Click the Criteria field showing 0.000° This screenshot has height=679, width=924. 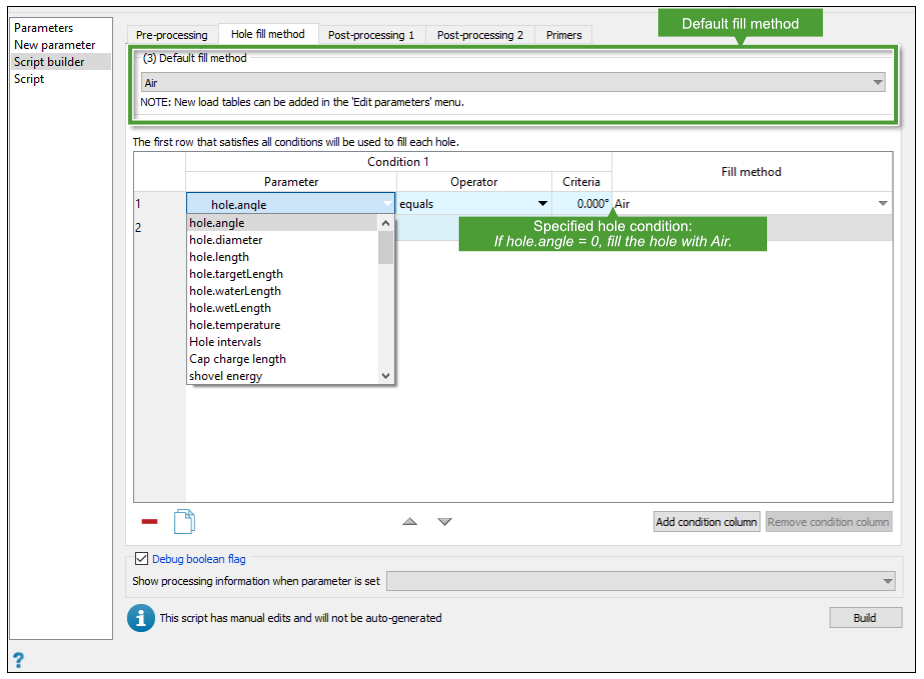(582, 204)
